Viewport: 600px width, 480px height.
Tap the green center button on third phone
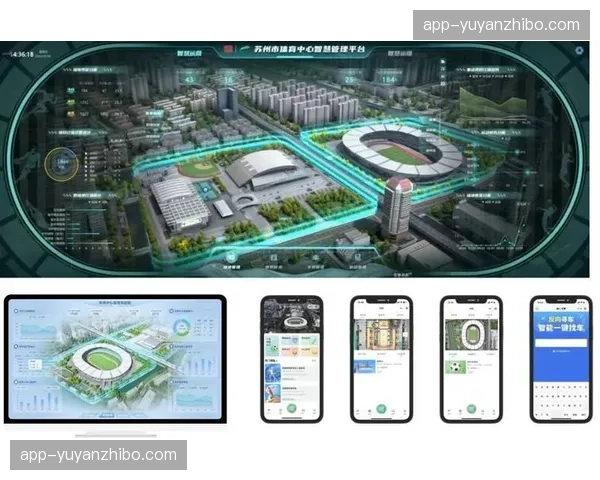tap(470, 409)
